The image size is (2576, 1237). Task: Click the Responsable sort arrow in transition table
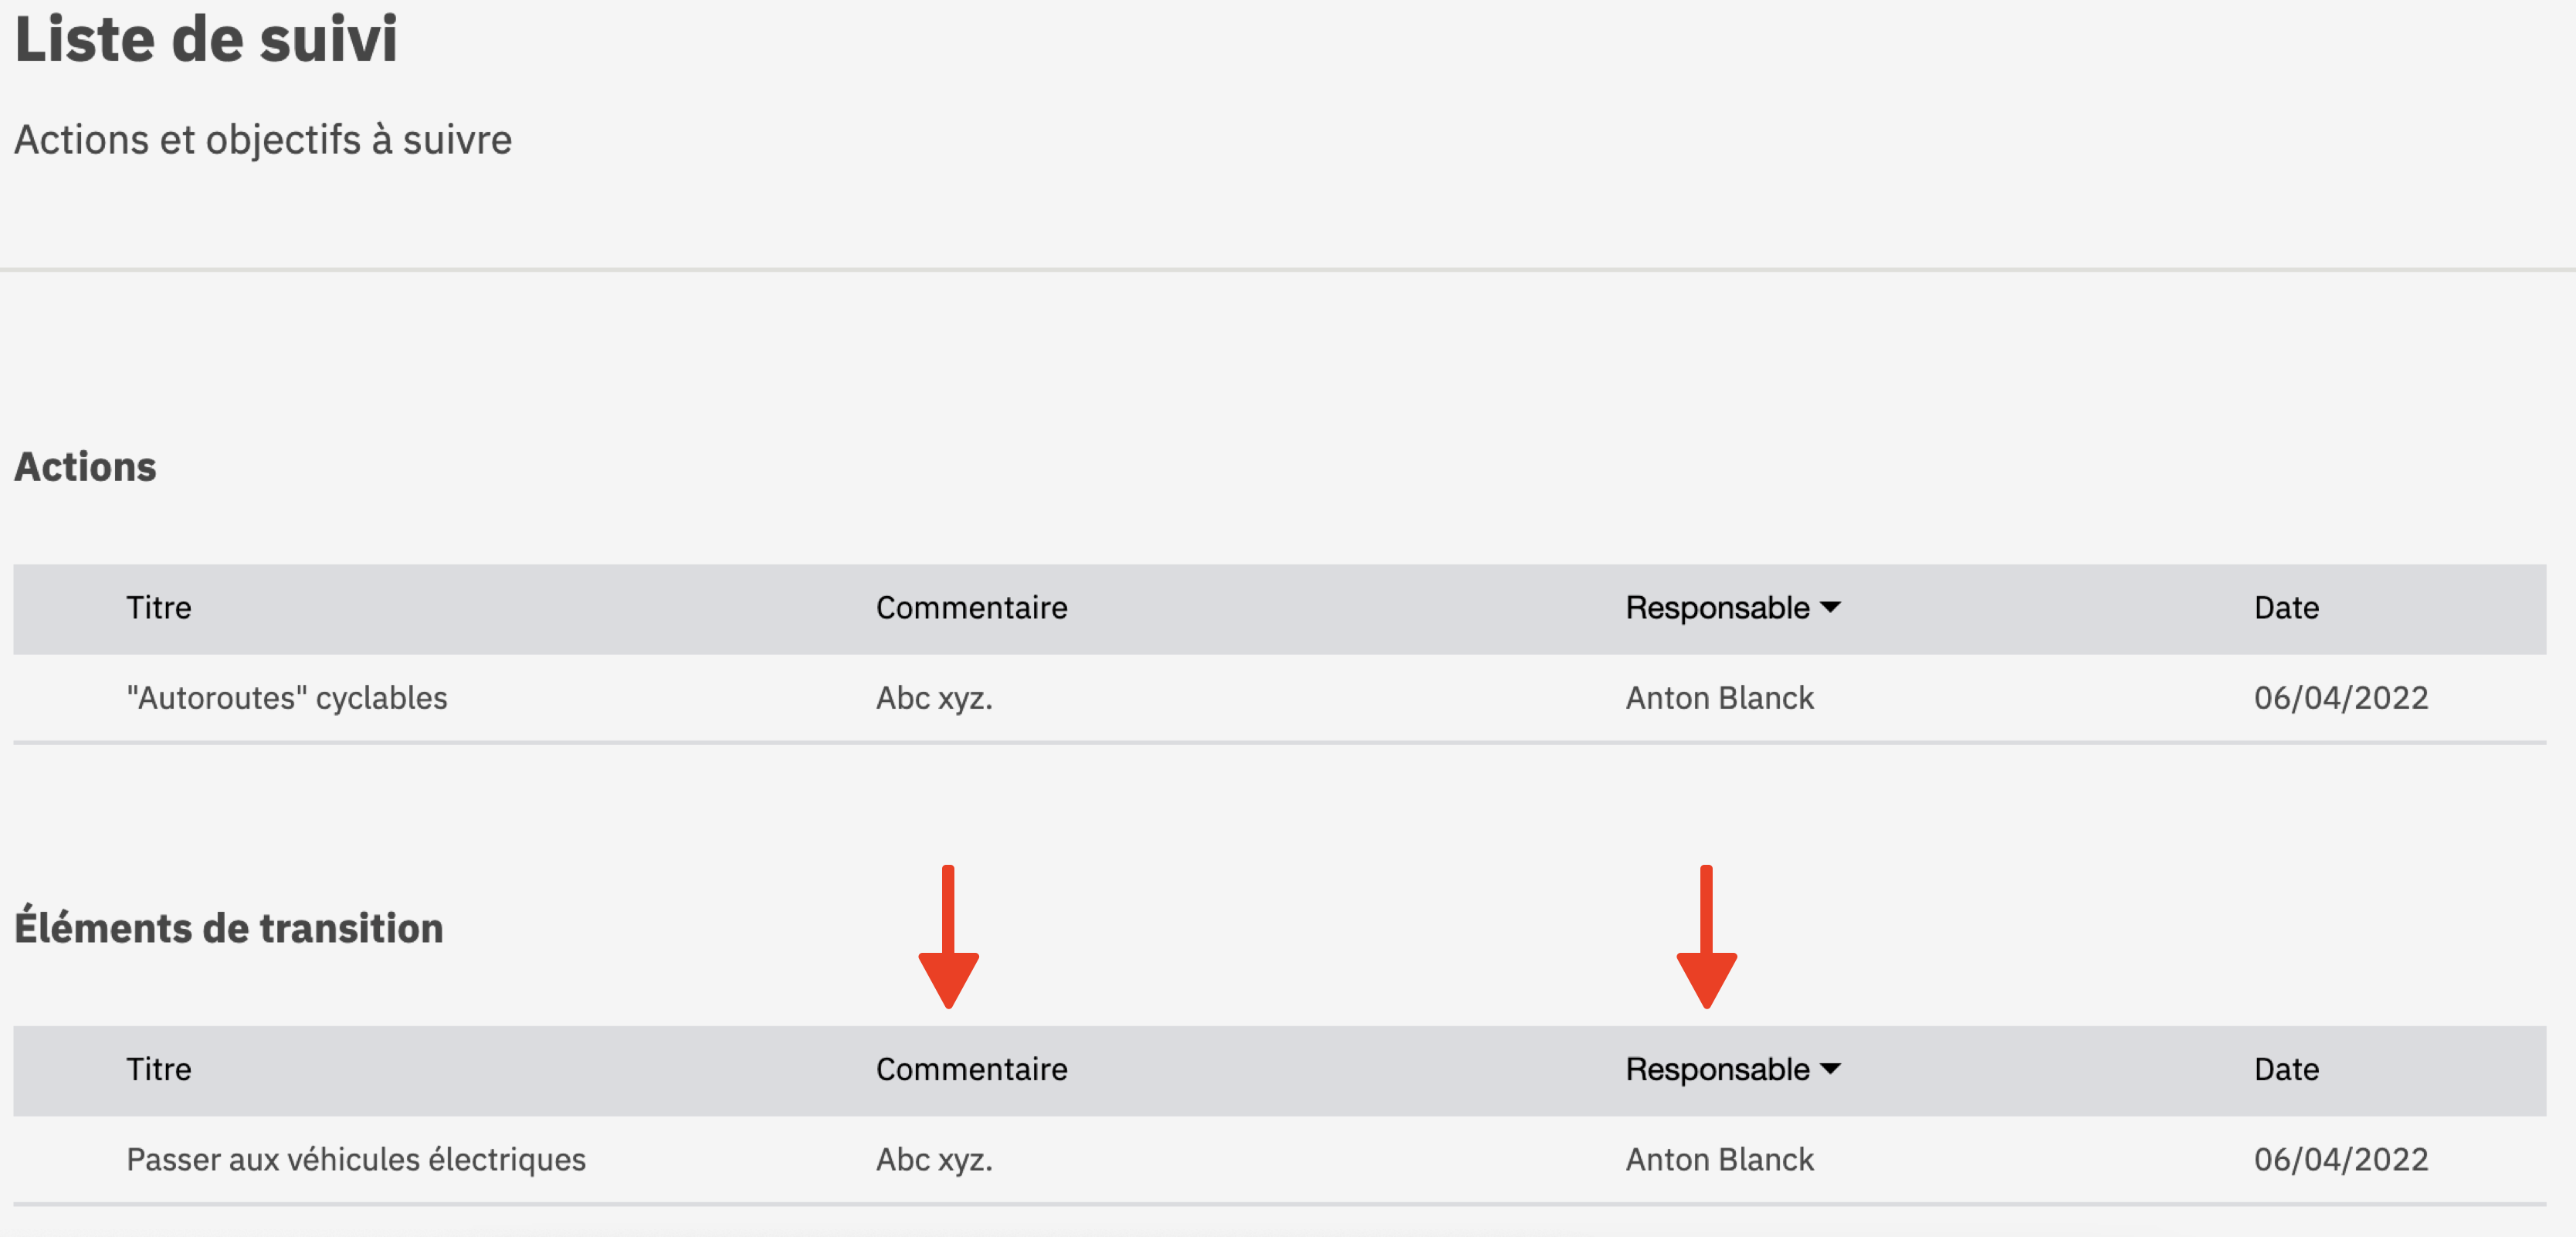(x=1830, y=1068)
